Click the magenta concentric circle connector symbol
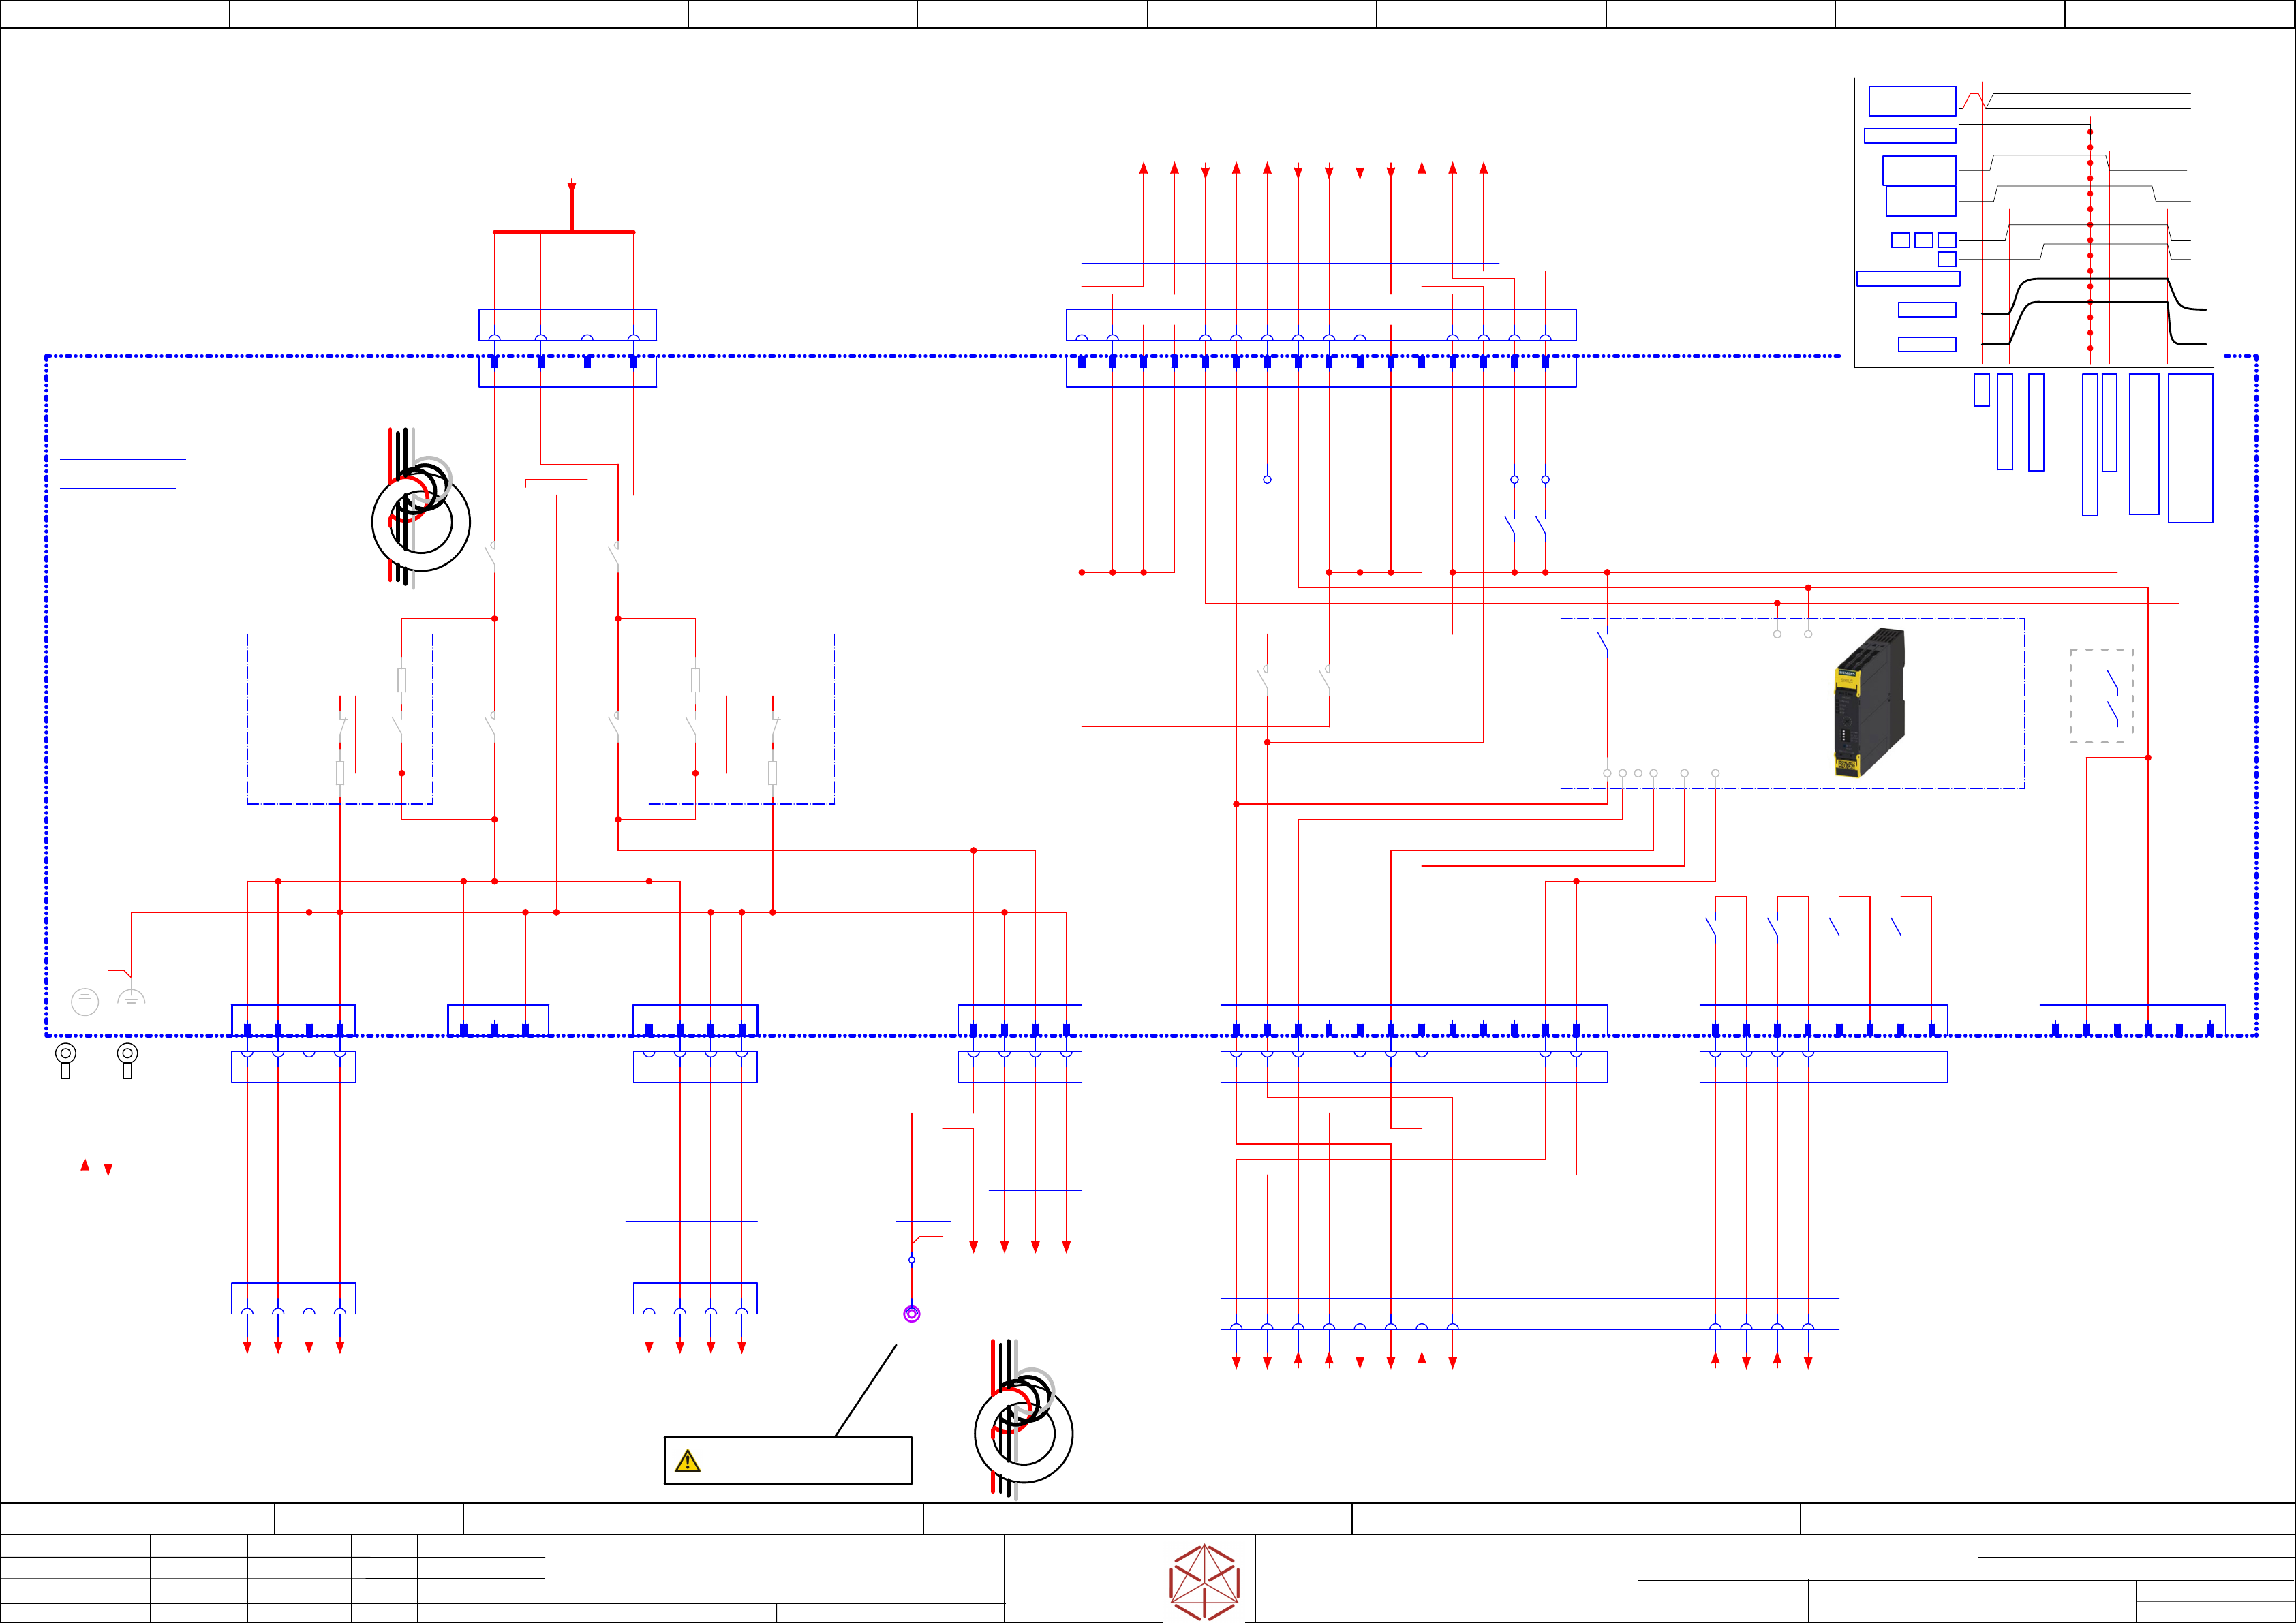Viewport: 2296px width, 1623px height. click(911, 1314)
